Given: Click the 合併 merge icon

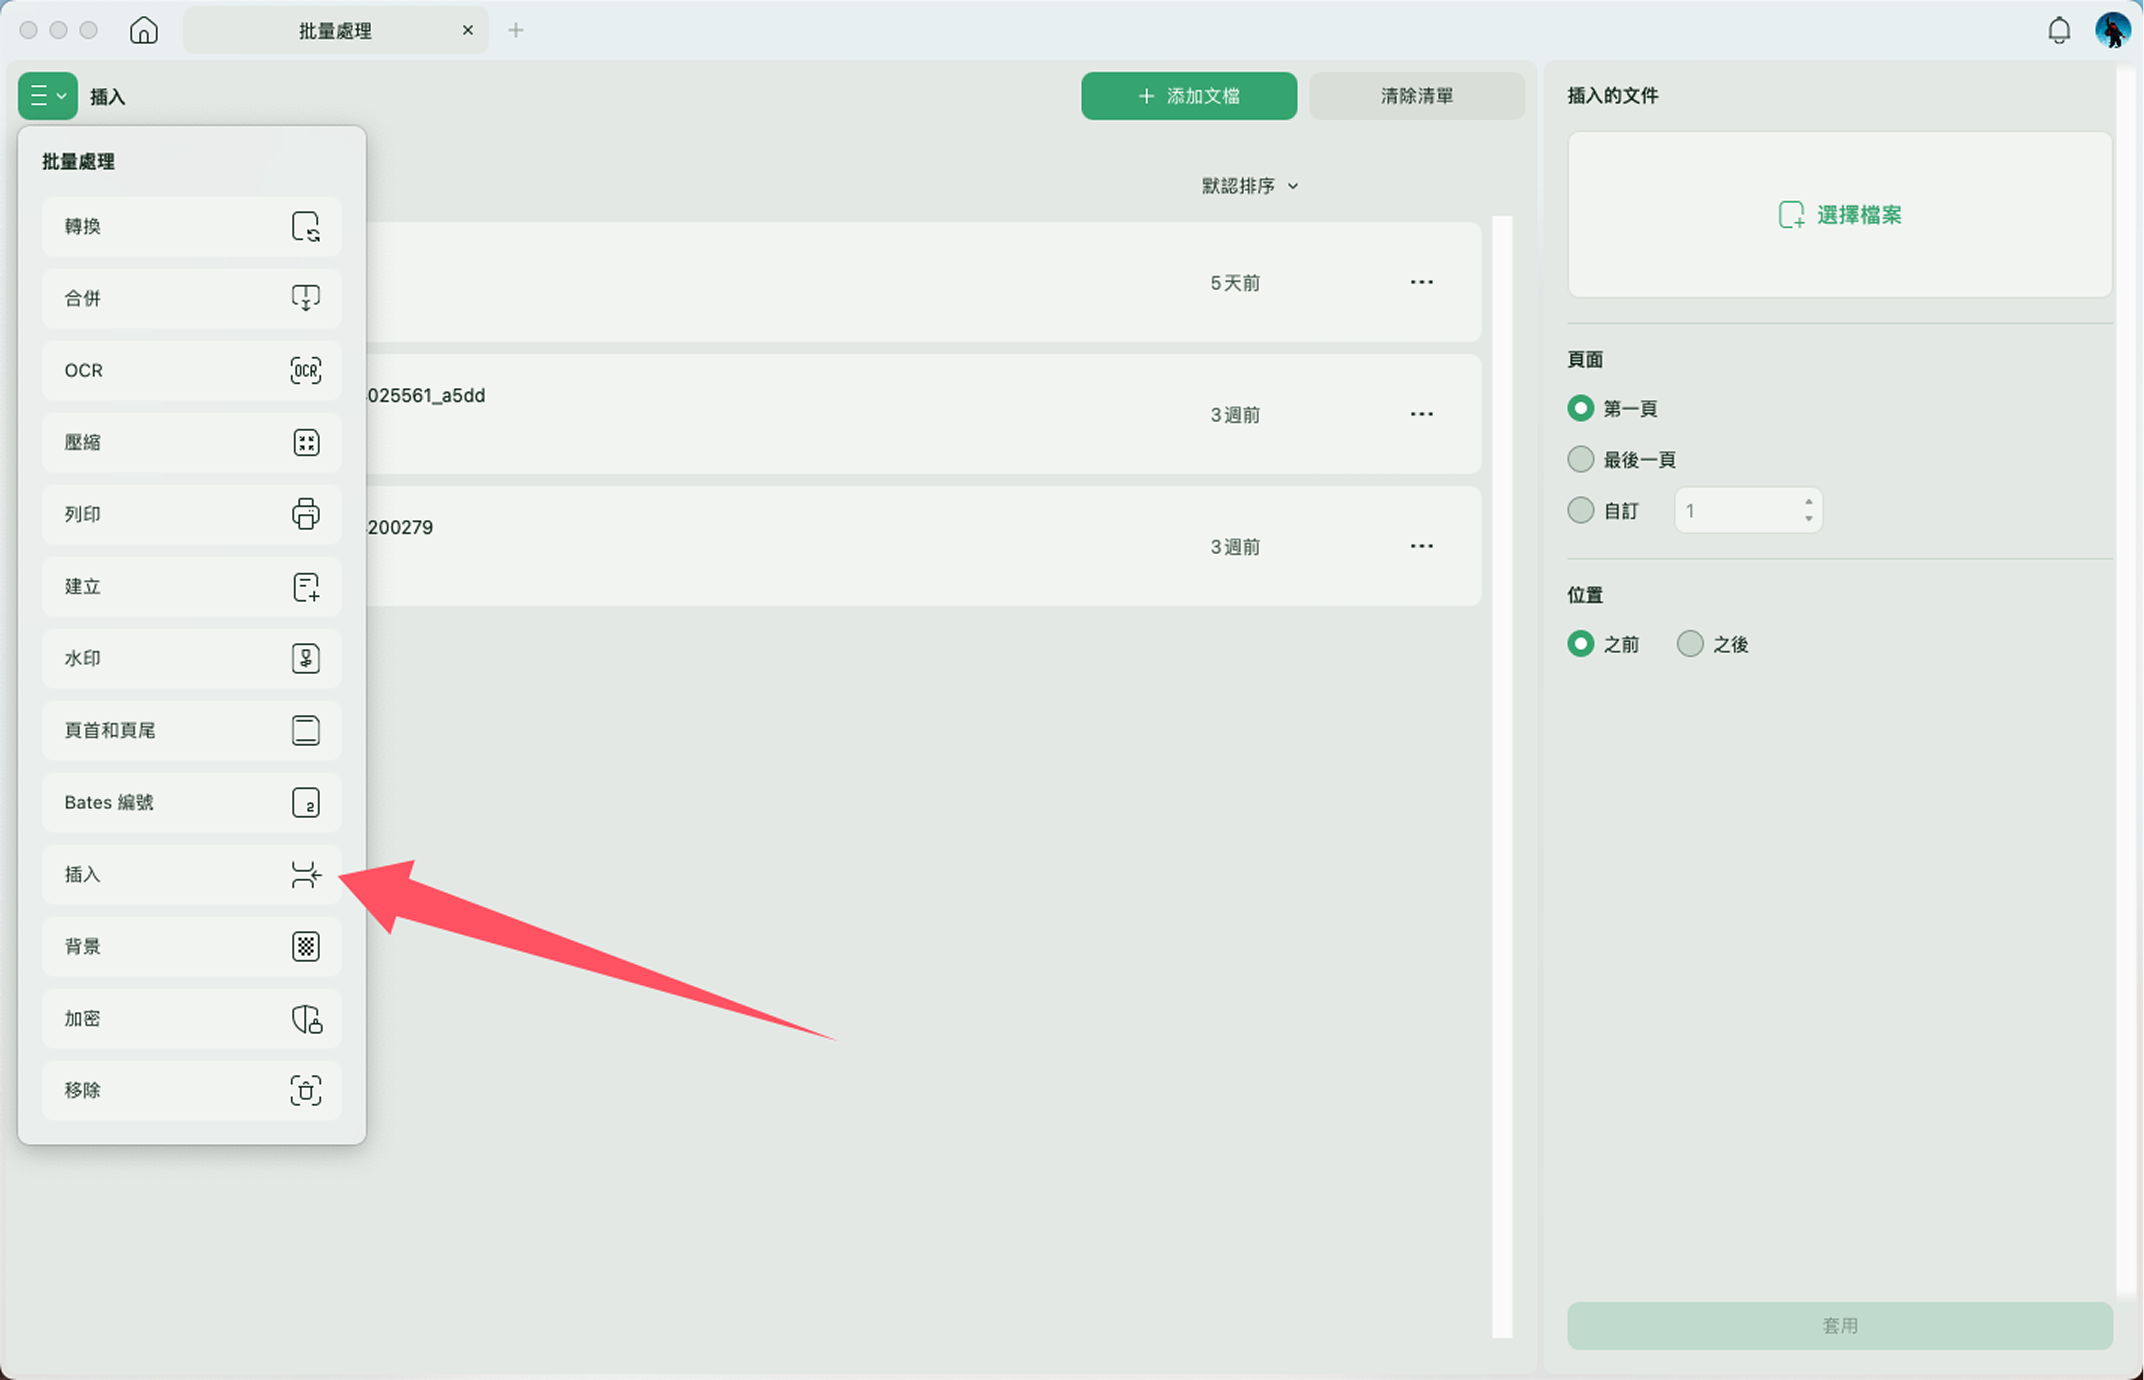Looking at the screenshot, I should pos(306,298).
